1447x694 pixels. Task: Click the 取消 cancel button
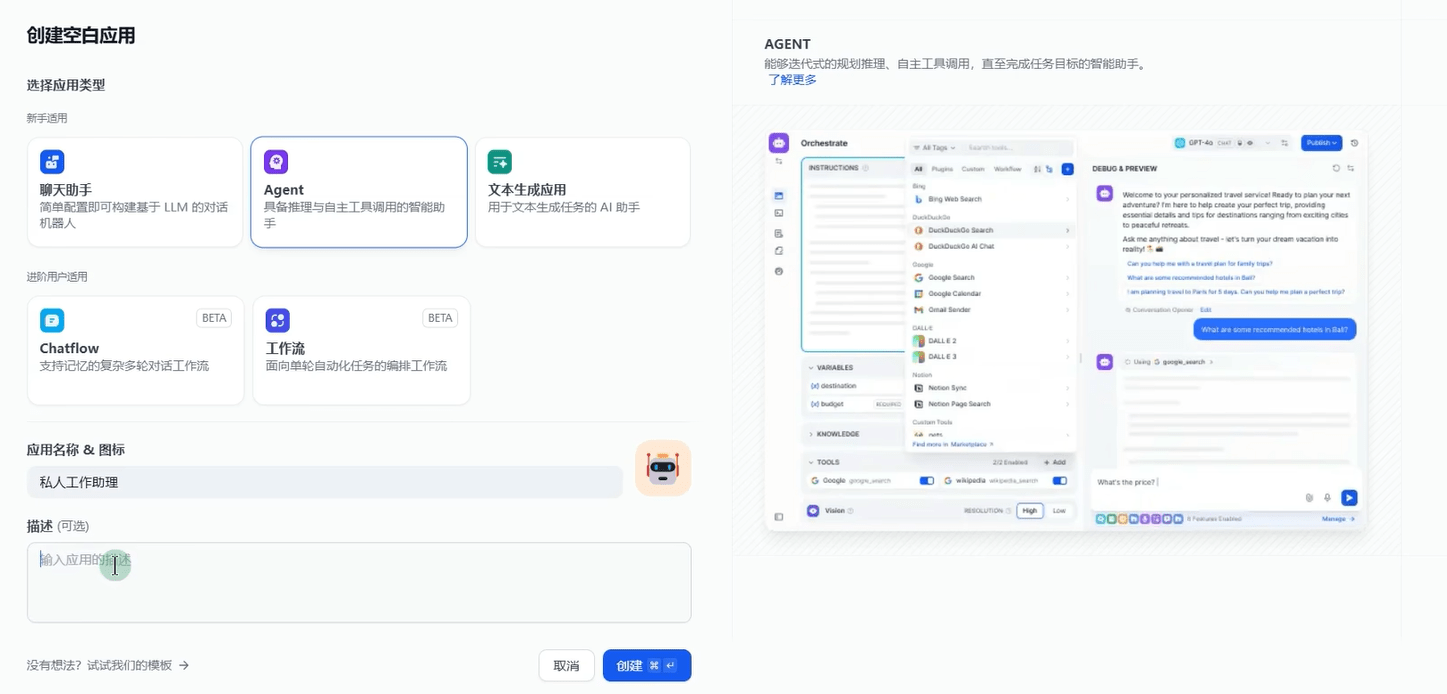coord(566,666)
